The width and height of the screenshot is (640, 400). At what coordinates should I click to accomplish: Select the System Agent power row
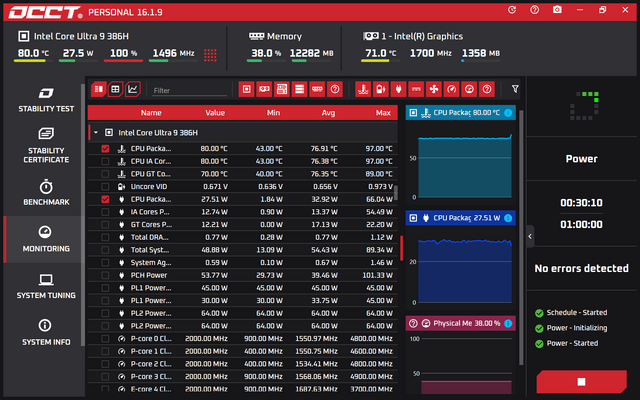(x=242, y=262)
